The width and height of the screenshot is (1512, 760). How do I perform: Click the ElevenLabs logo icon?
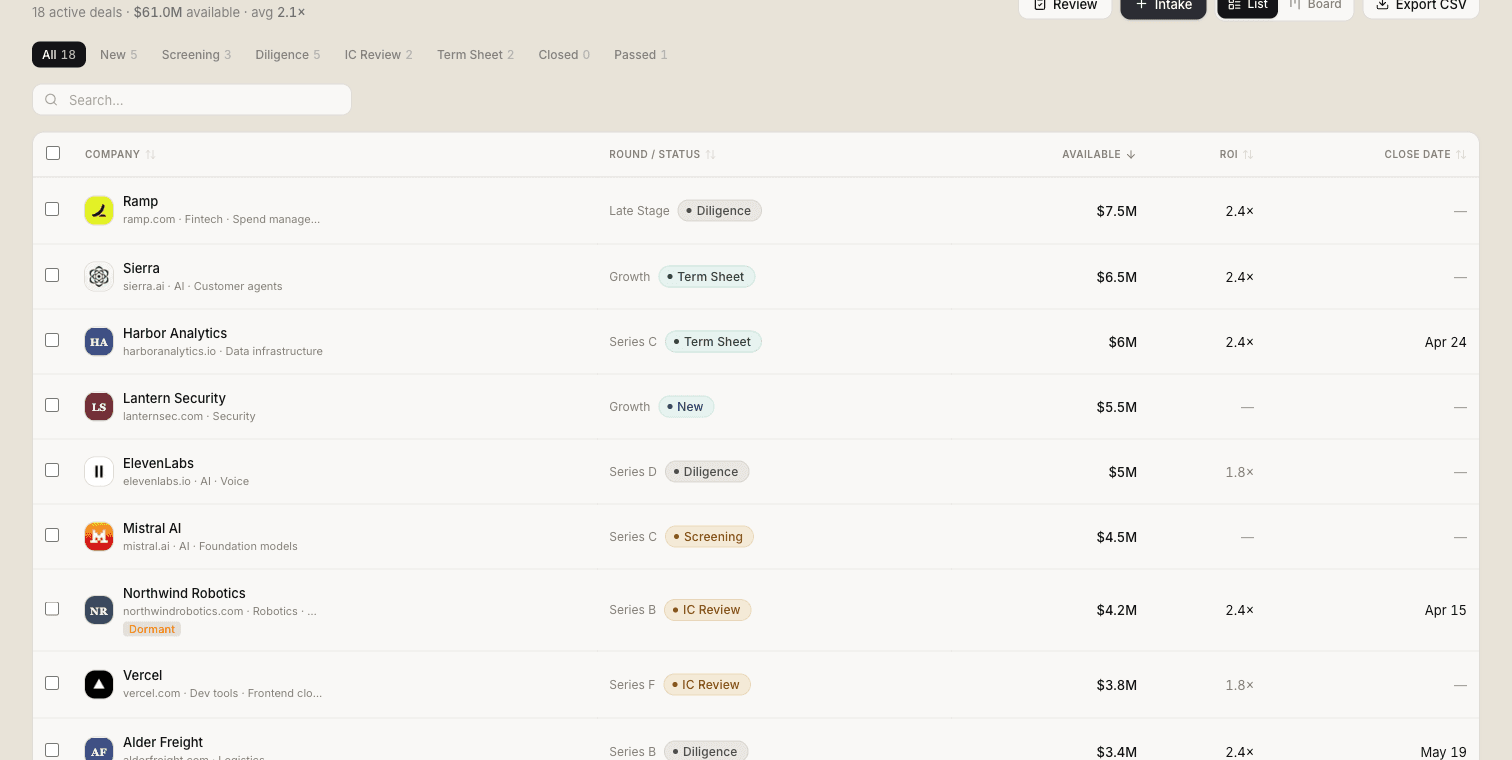pos(99,471)
